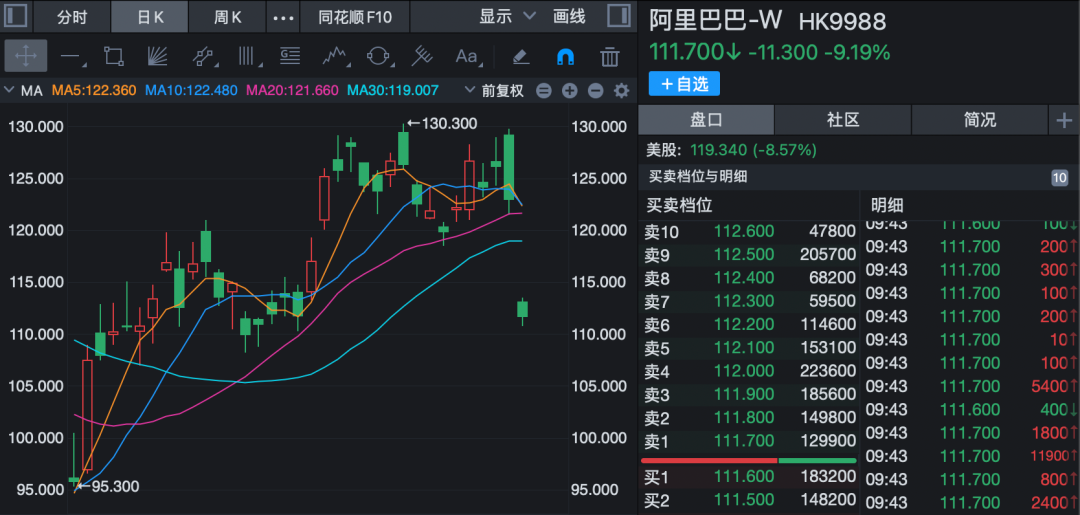Click the 买卖档位 column header
Image resolution: width=1080 pixels, height=515 pixels.
[x=679, y=204]
